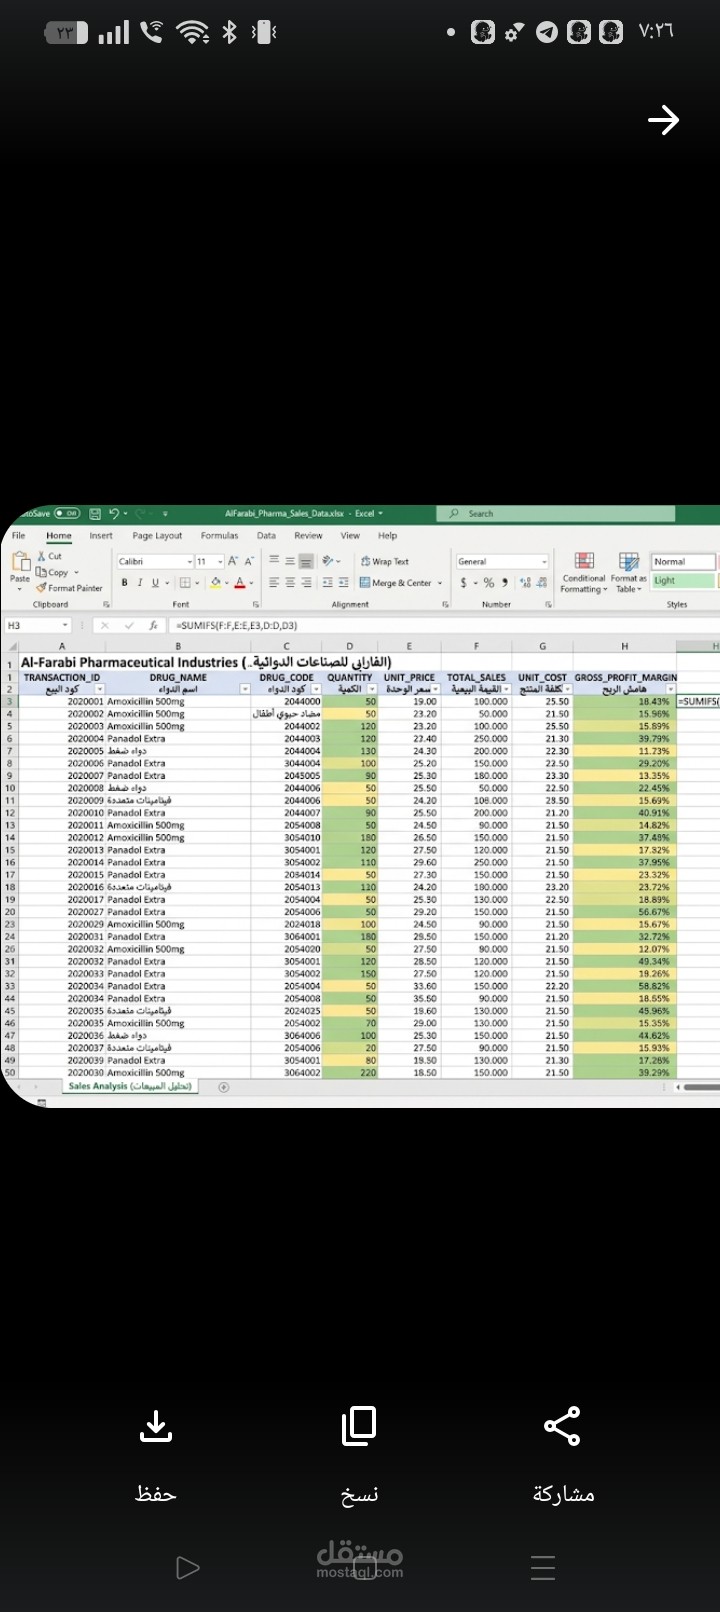Open the QUANTITY column filter dropdown
This screenshot has height=1612, width=720.
tap(373, 690)
